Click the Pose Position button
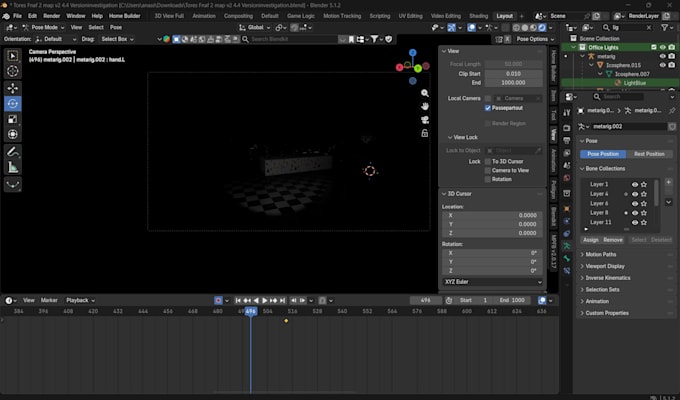The width and height of the screenshot is (680, 400). click(603, 154)
